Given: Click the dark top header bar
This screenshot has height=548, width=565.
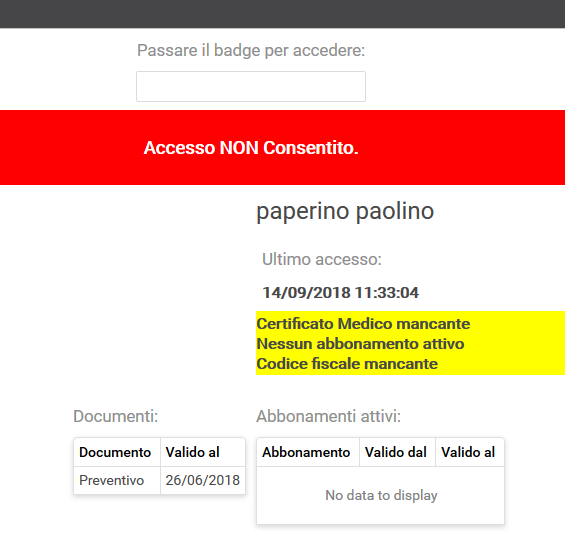Looking at the screenshot, I should 282,14.
